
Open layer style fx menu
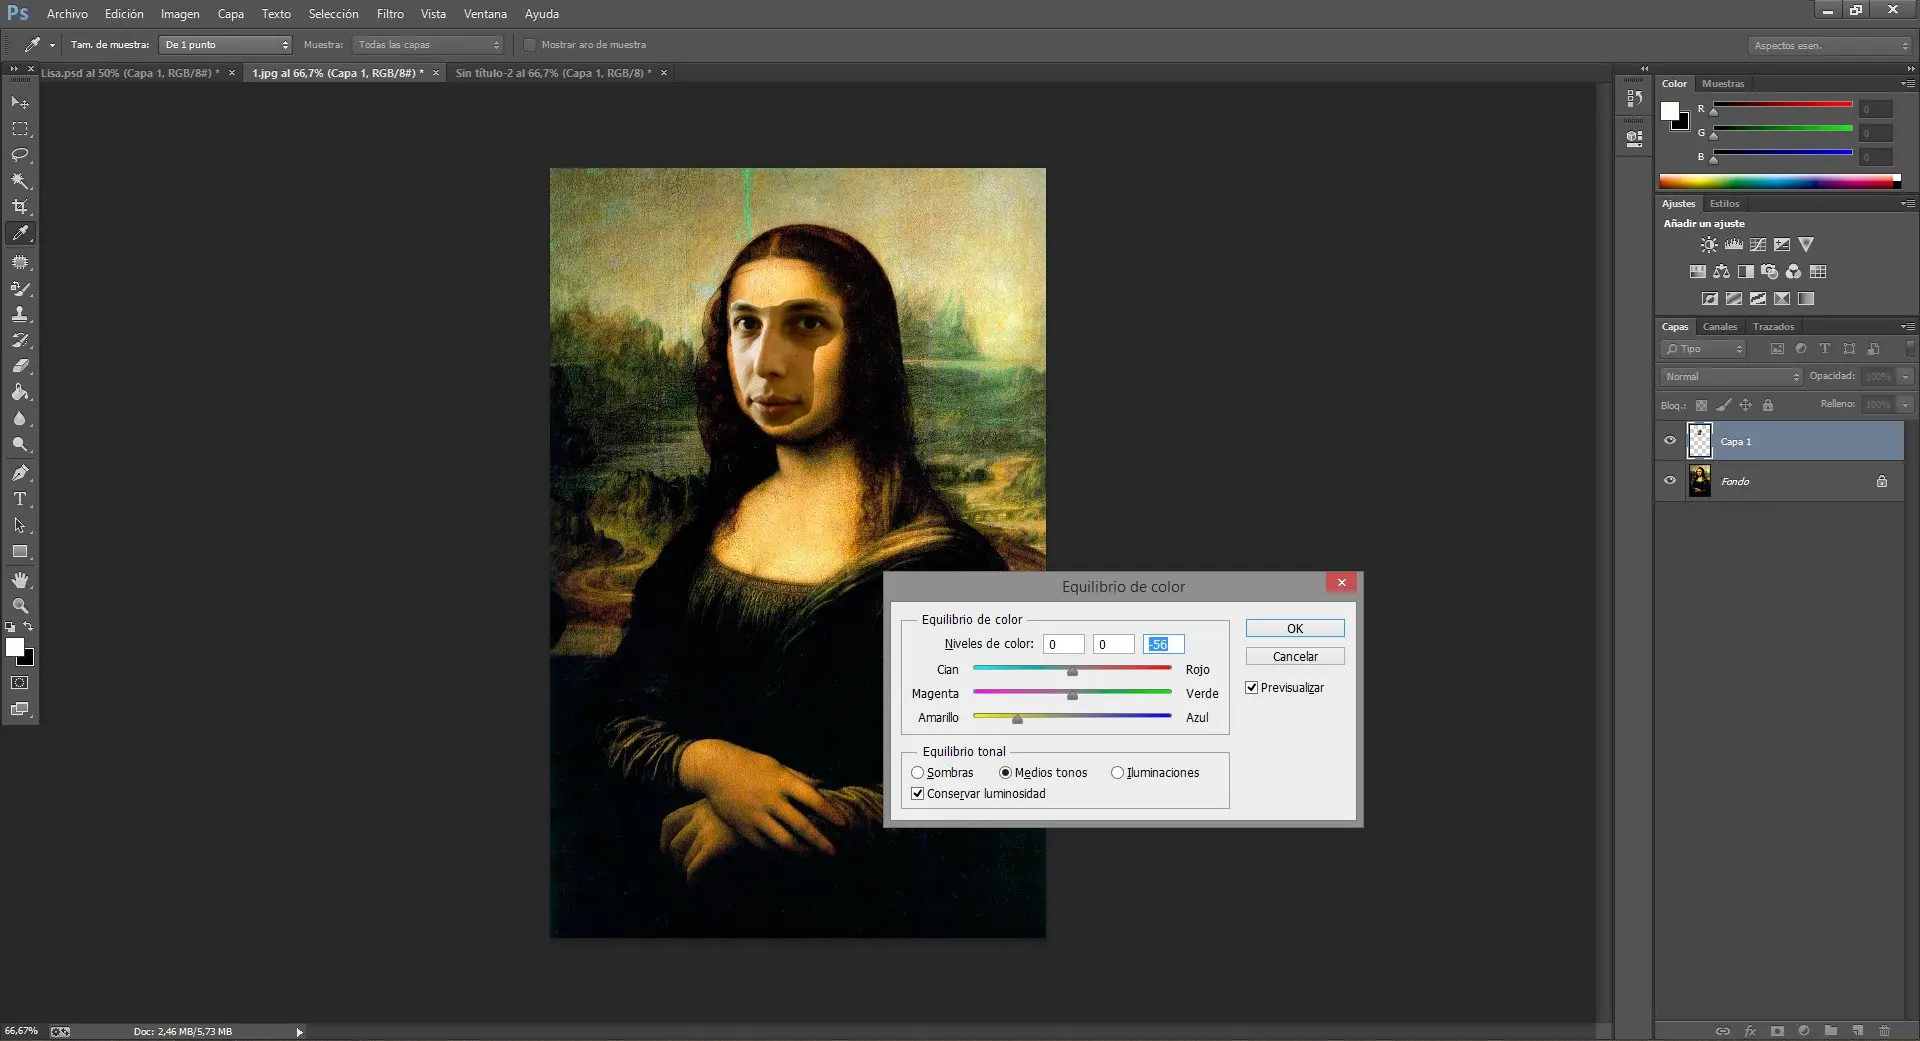click(1750, 1031)
